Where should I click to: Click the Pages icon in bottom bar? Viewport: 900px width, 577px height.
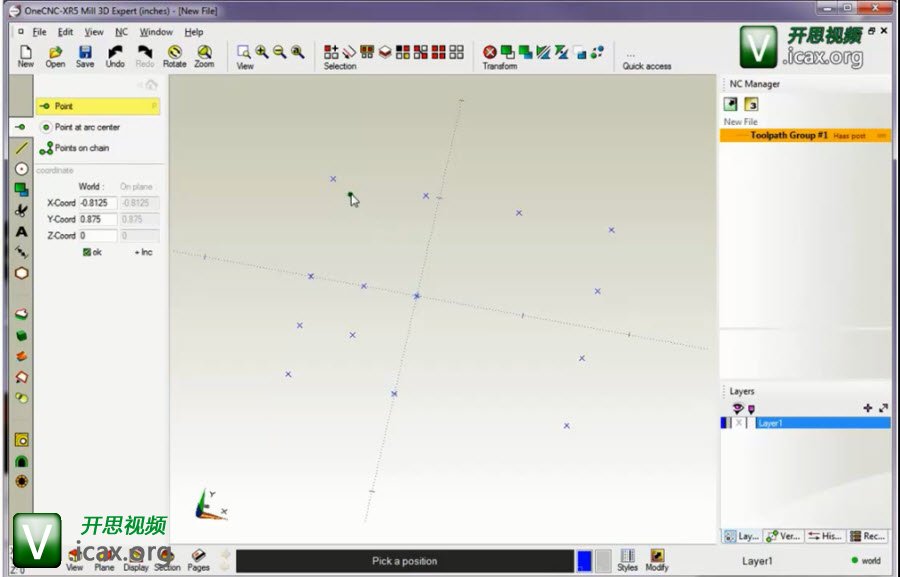click(x=198, y=560)
